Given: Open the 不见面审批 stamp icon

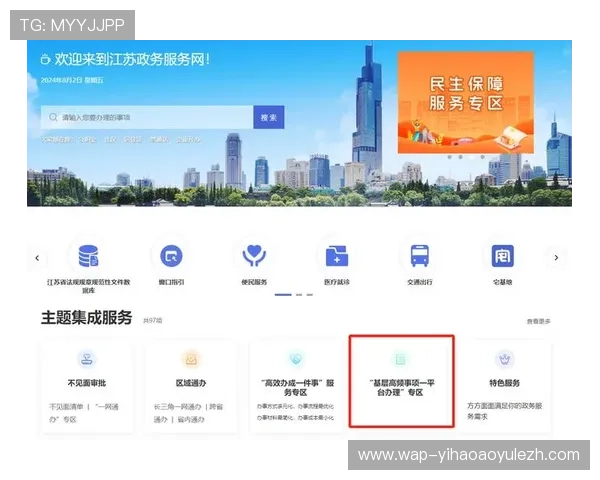Looking at the screenshot, I should 87,359.
